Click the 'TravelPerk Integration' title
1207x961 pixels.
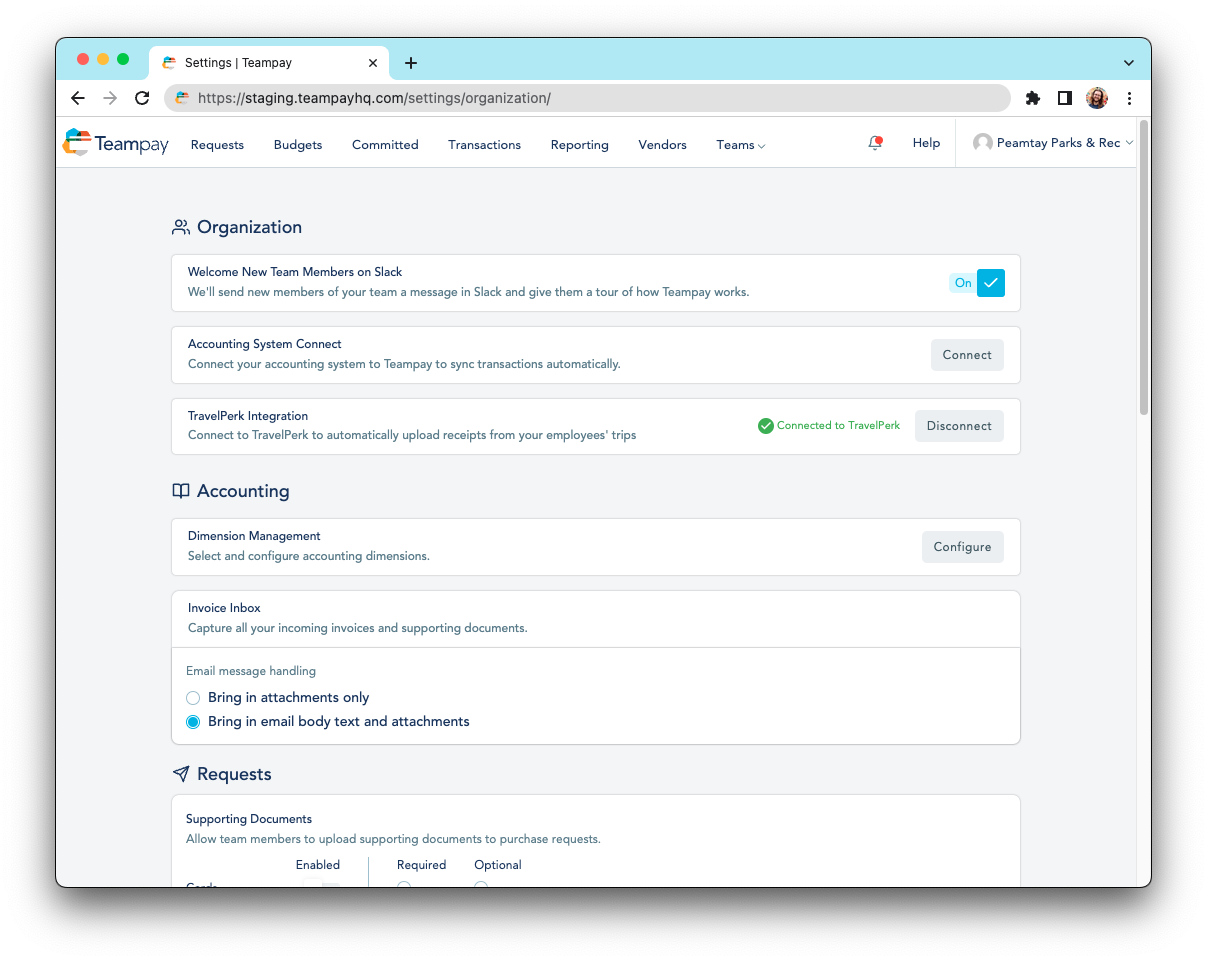tap(248, 416)
